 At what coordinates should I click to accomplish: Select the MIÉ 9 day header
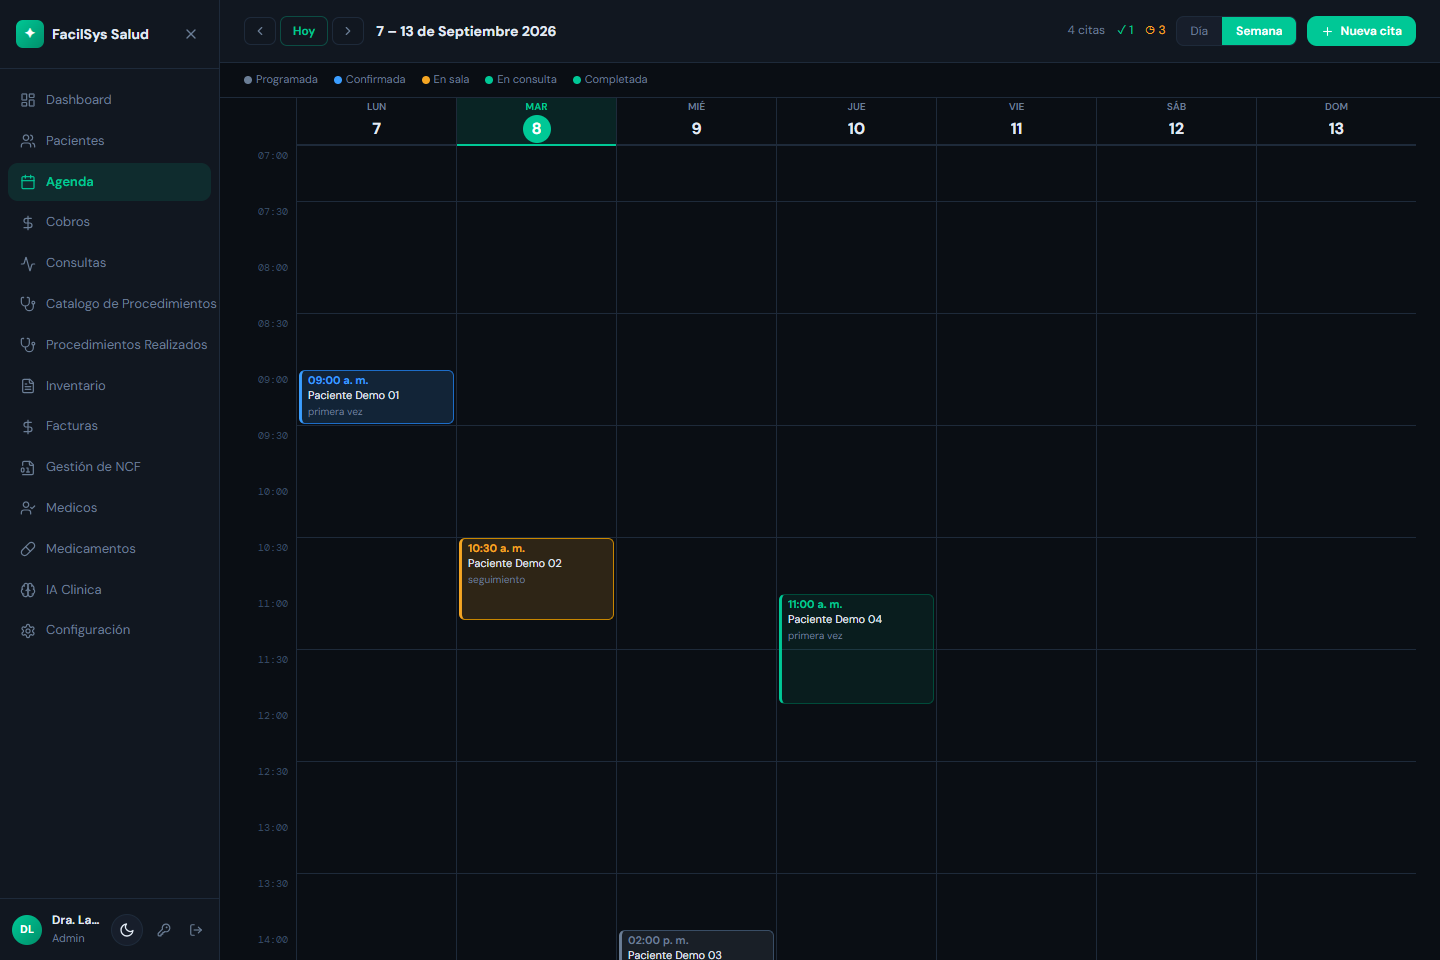(696, 121)
